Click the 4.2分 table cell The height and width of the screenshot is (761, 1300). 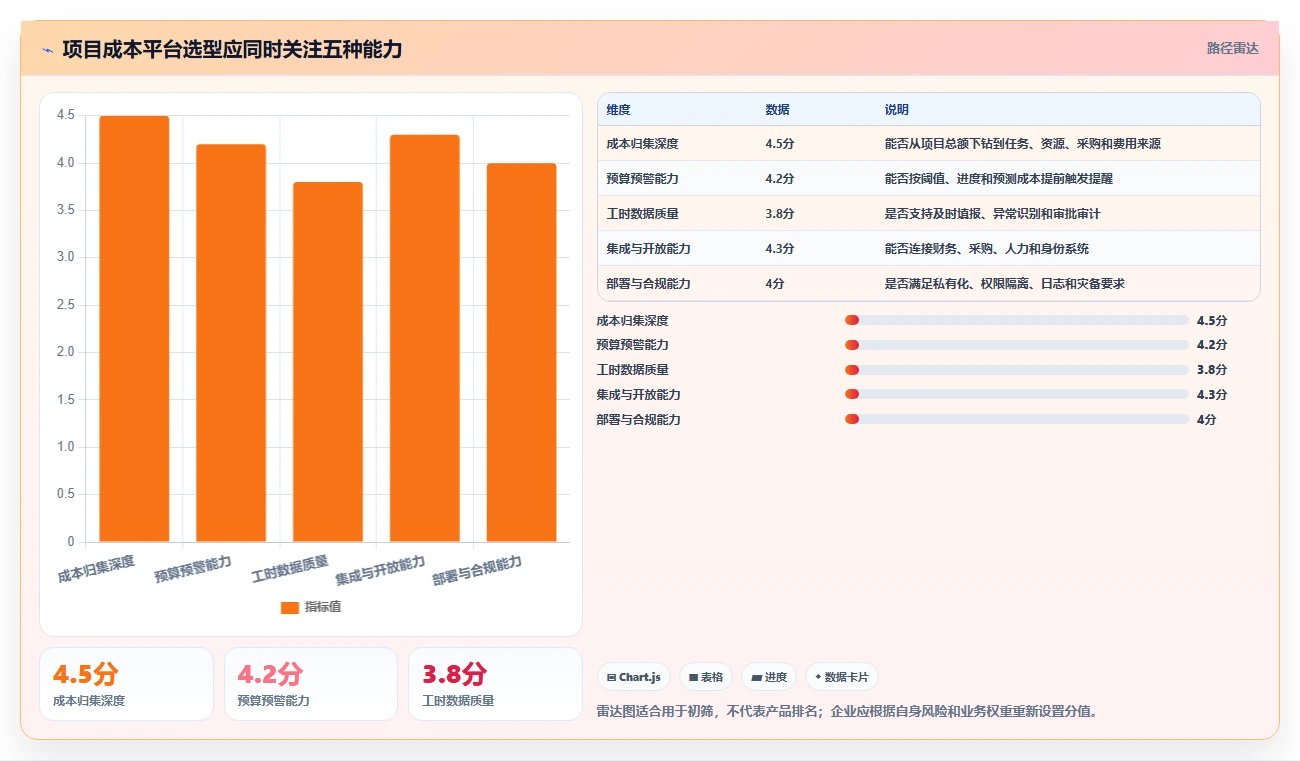(779, 179)
